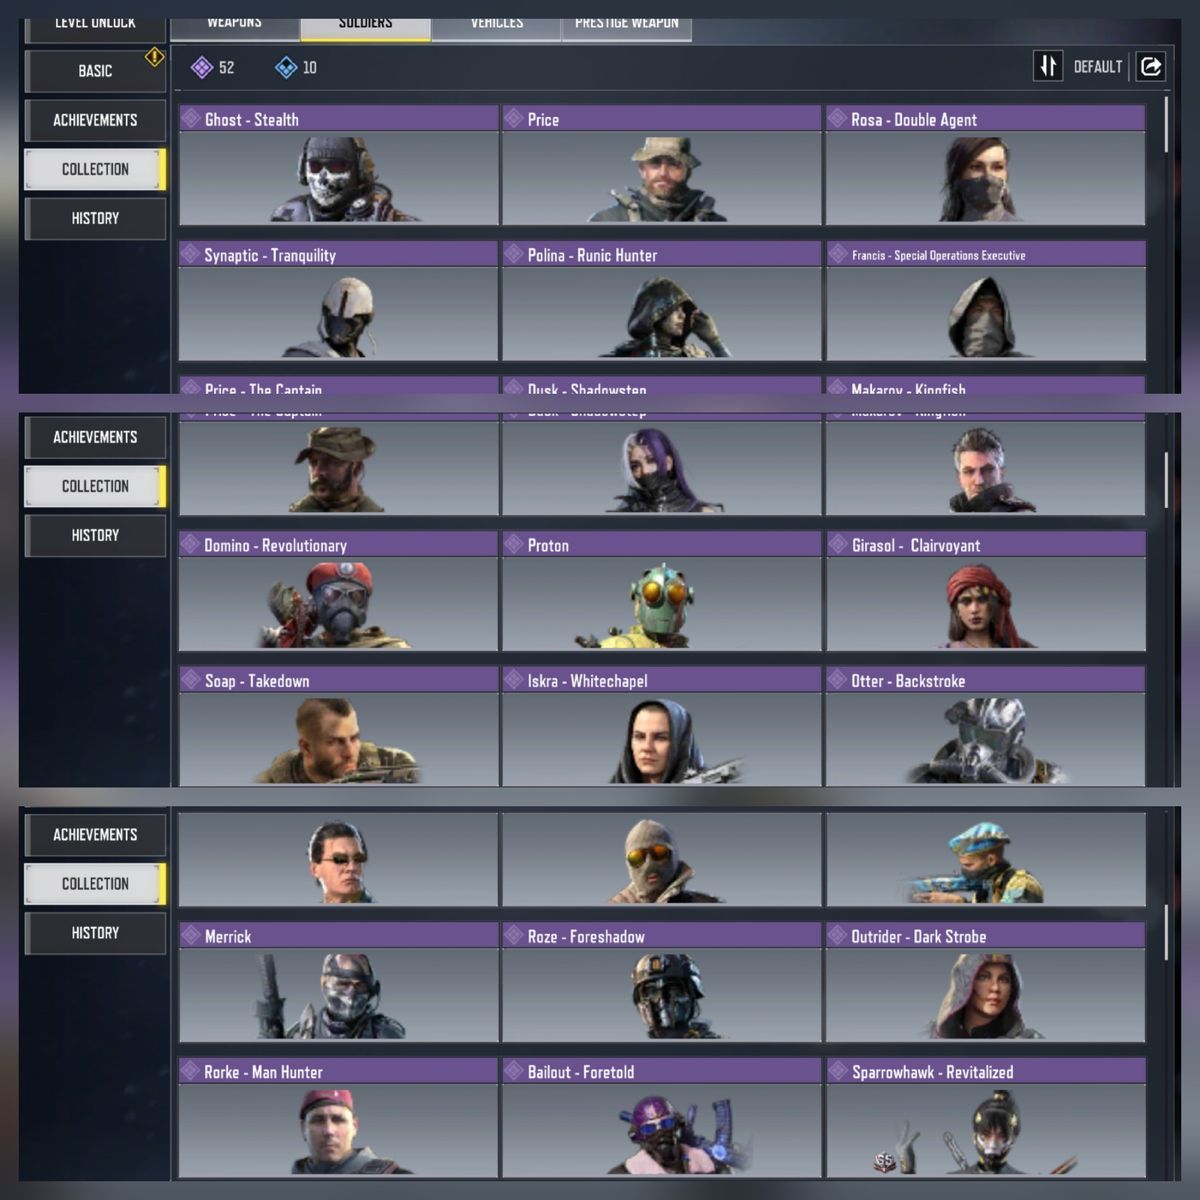The width and height of the screenshot is (1200, 1200).
Task: Click rarity icon beside Proton title
Action: [x=513, y=544]
